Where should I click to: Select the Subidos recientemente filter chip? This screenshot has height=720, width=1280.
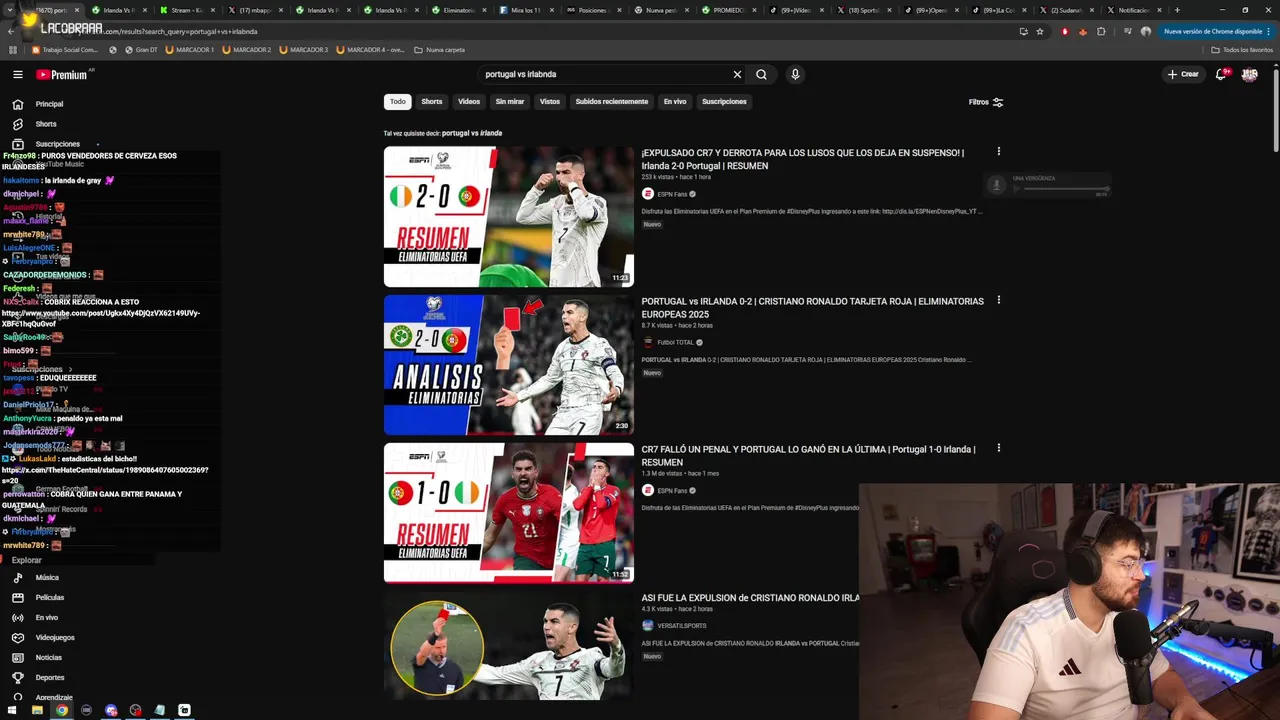point(612,101)
